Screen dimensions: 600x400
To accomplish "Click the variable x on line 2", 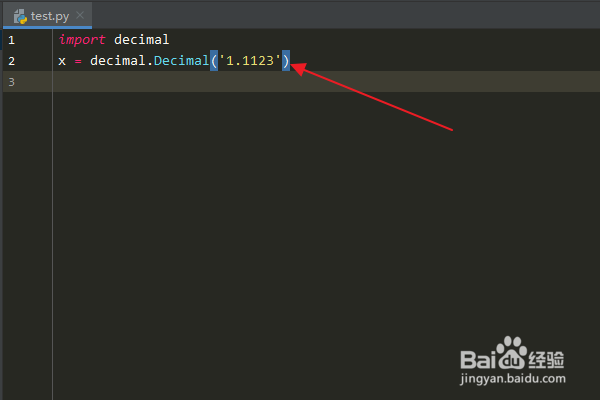I will [x=62, y=61].
